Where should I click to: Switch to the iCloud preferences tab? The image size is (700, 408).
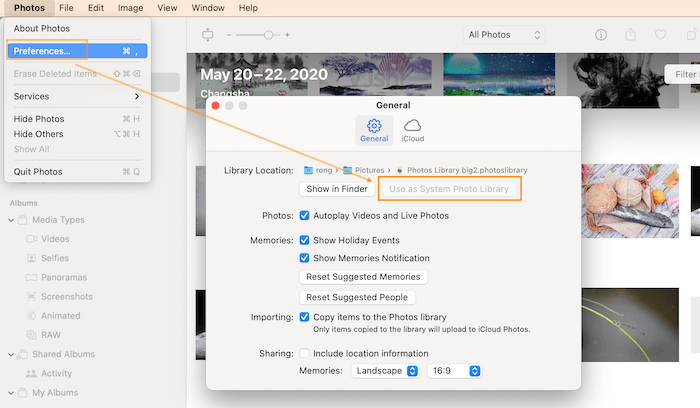412,131
